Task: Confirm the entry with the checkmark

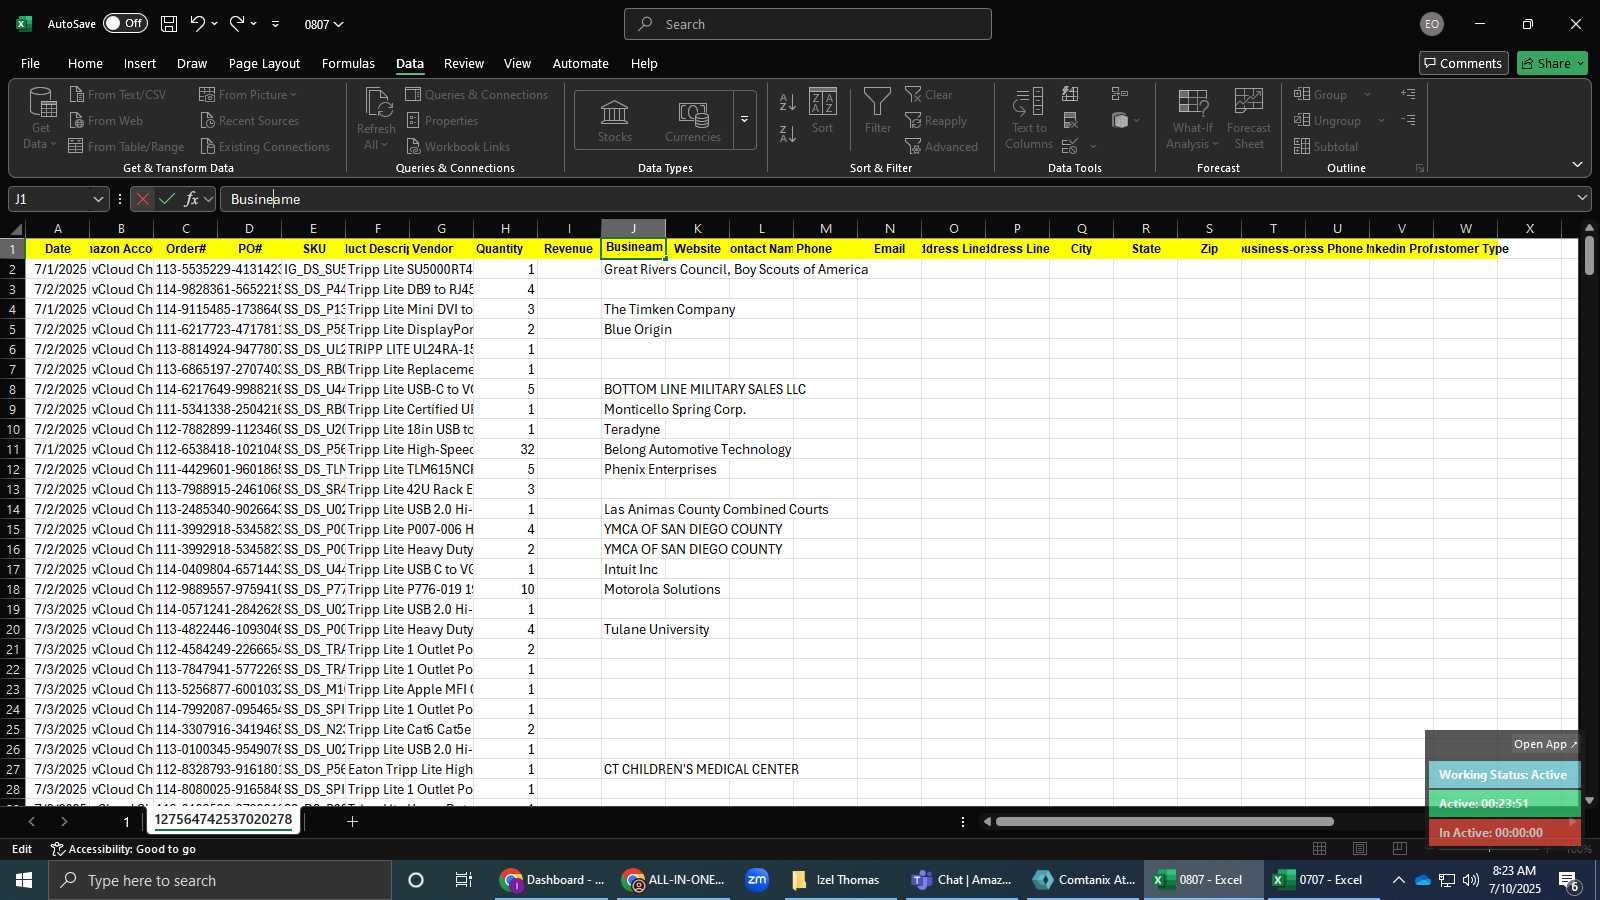Action: pyautogui.click(x=167, y=199)
